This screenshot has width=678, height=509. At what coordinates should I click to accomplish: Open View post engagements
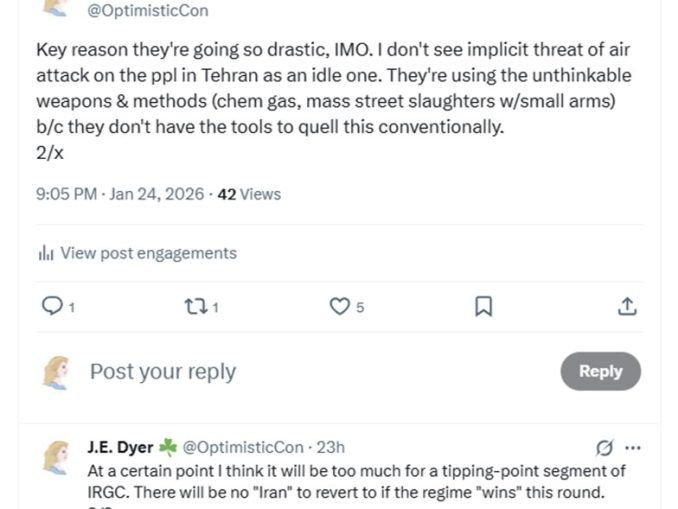tap(148, 253)
